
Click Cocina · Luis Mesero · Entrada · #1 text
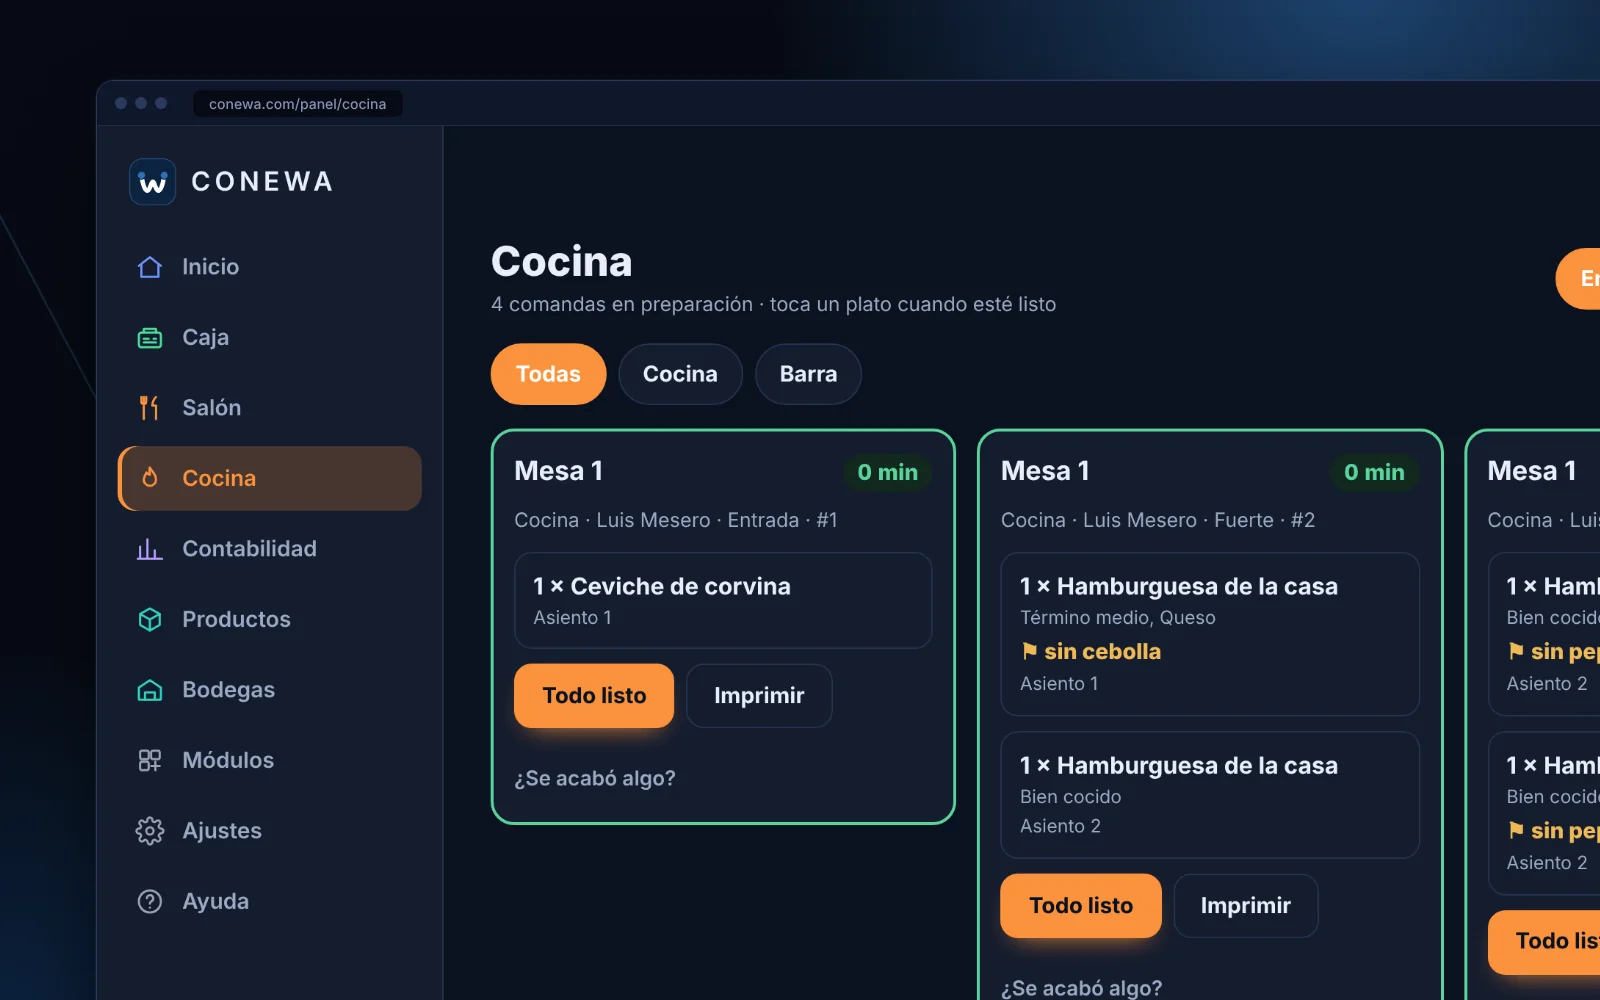coord(676,520)
